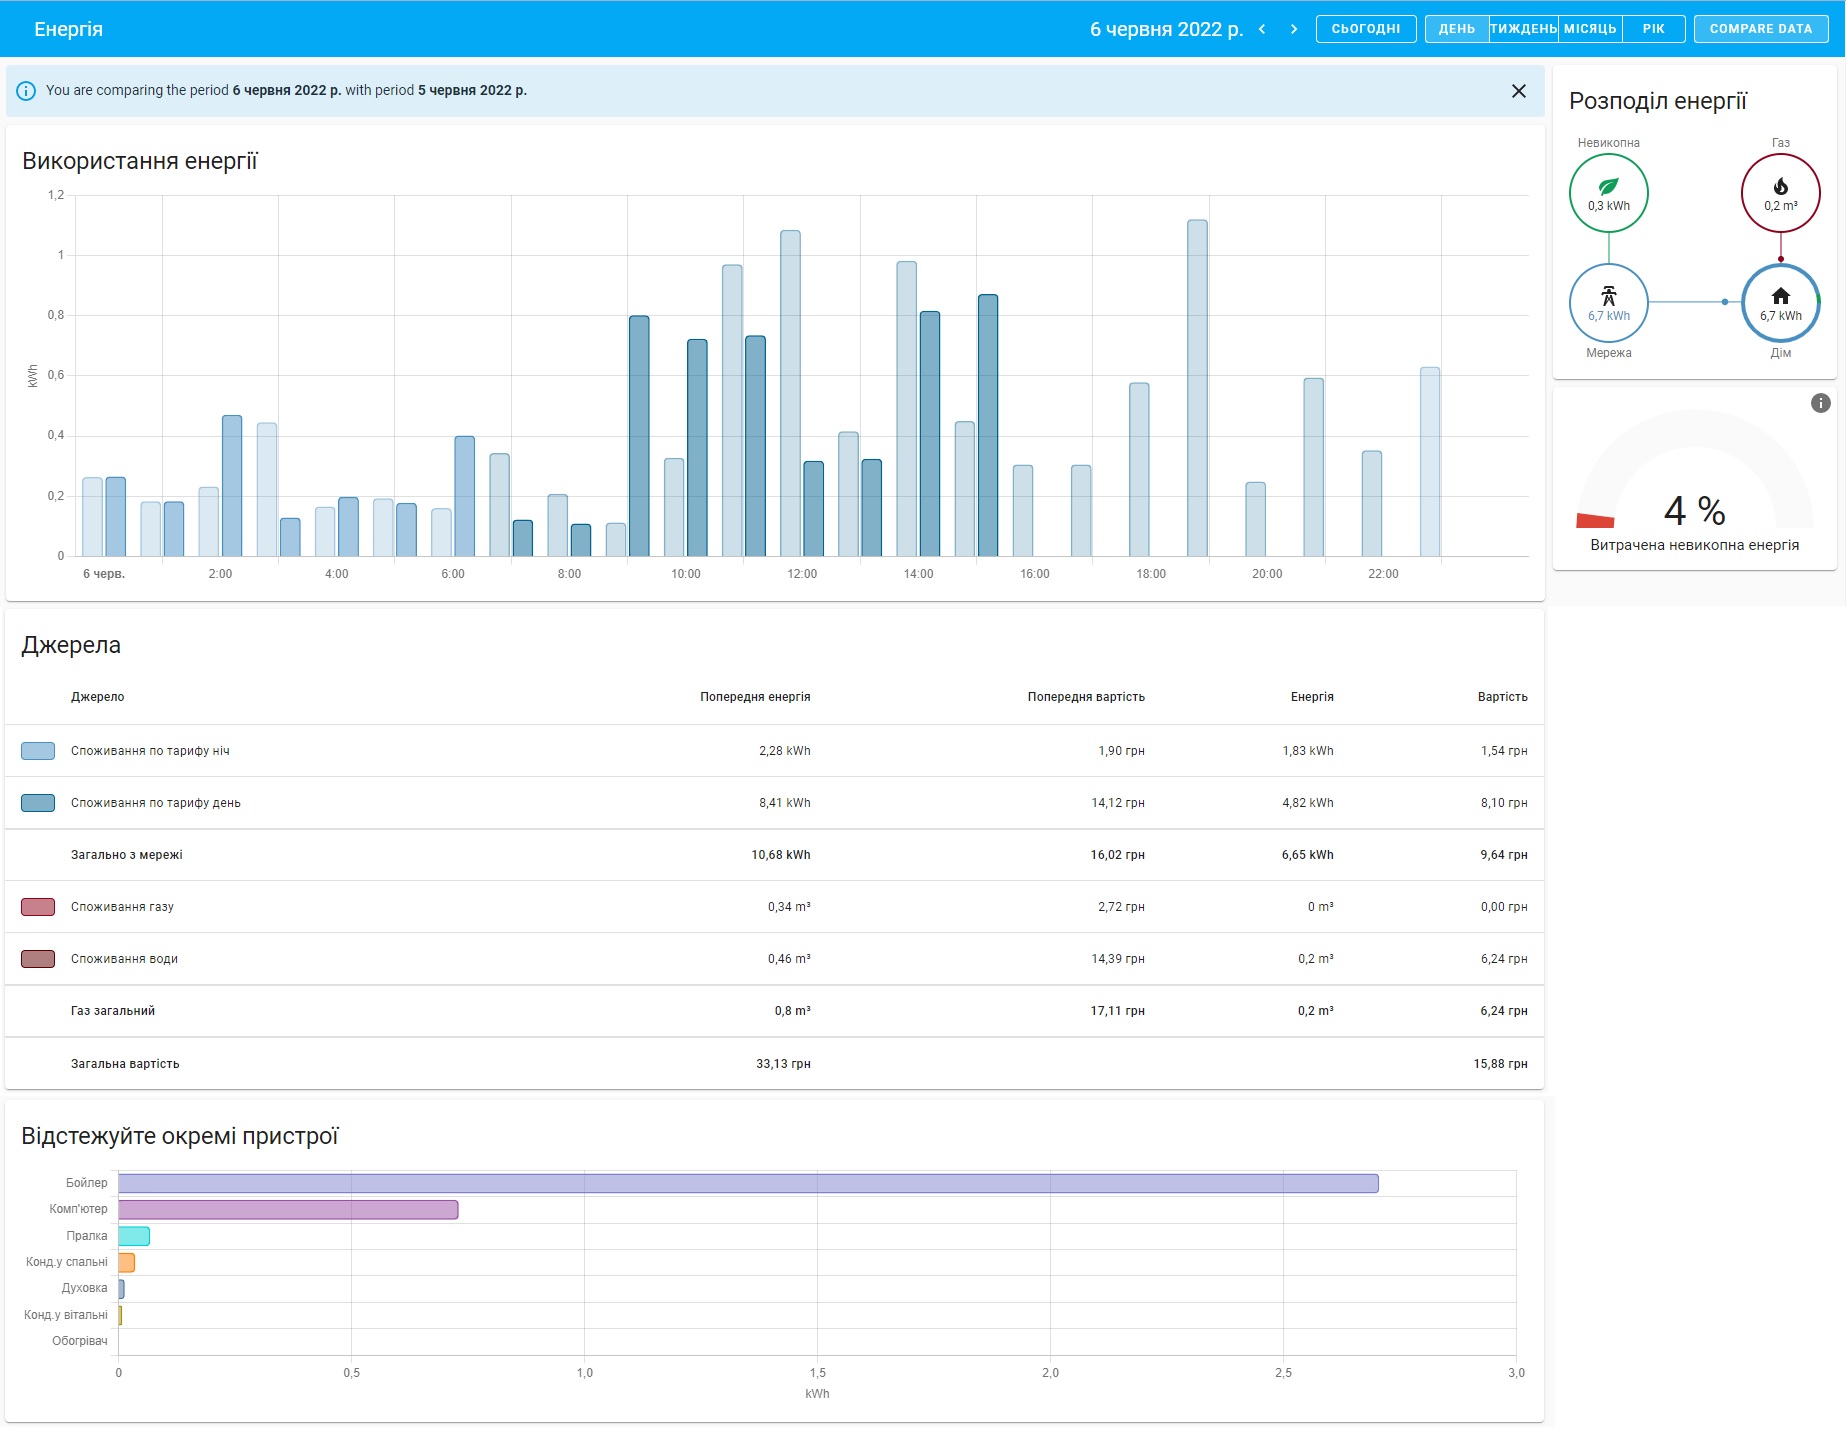
Task: Click the 'Мережа' grid label
Action: tap(1608, 353)
